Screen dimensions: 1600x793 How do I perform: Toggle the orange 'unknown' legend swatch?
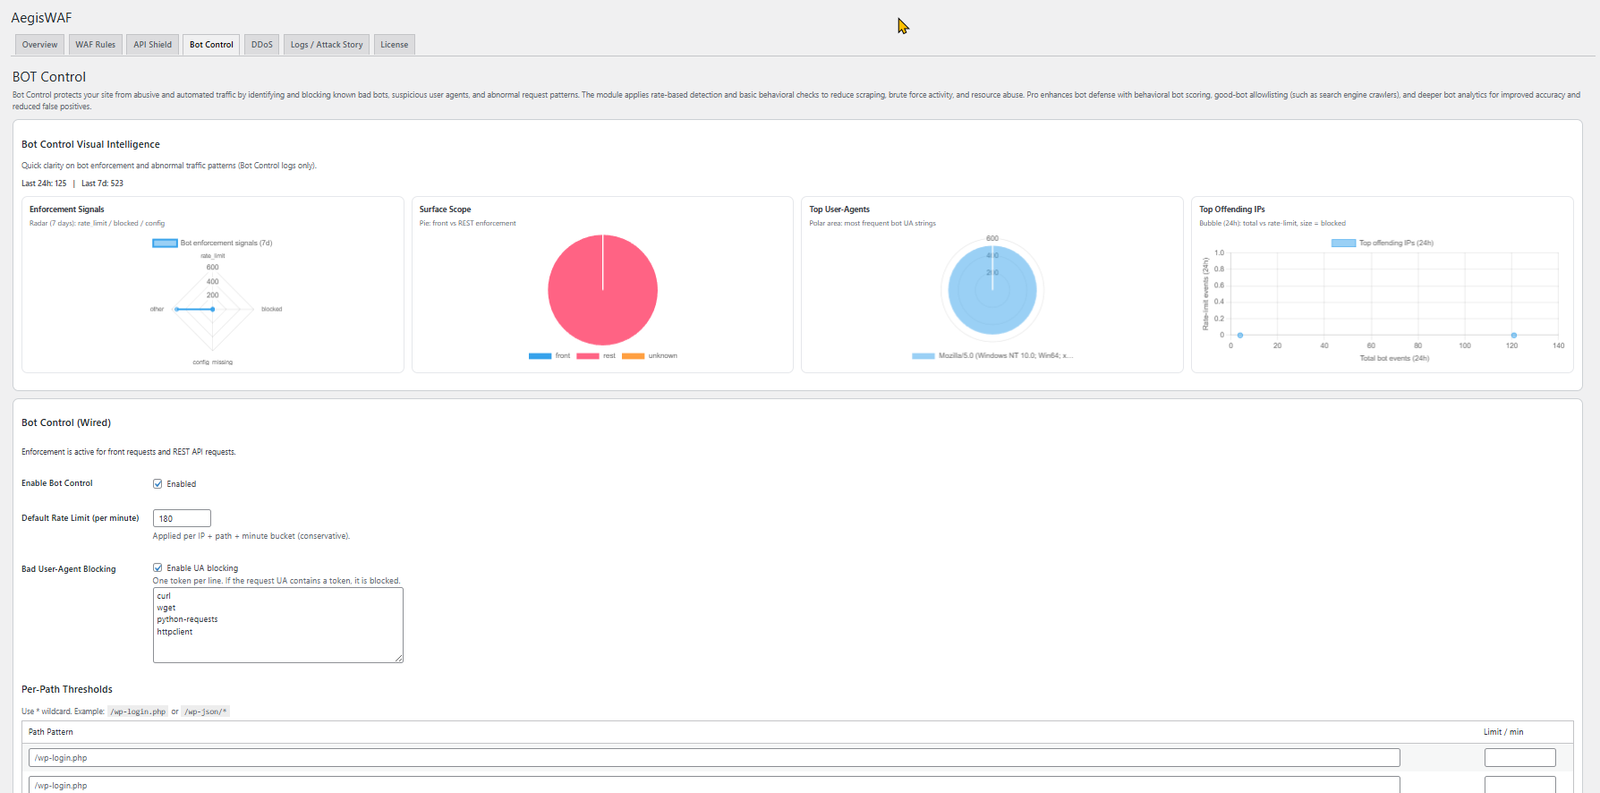(x=633, y=356)
